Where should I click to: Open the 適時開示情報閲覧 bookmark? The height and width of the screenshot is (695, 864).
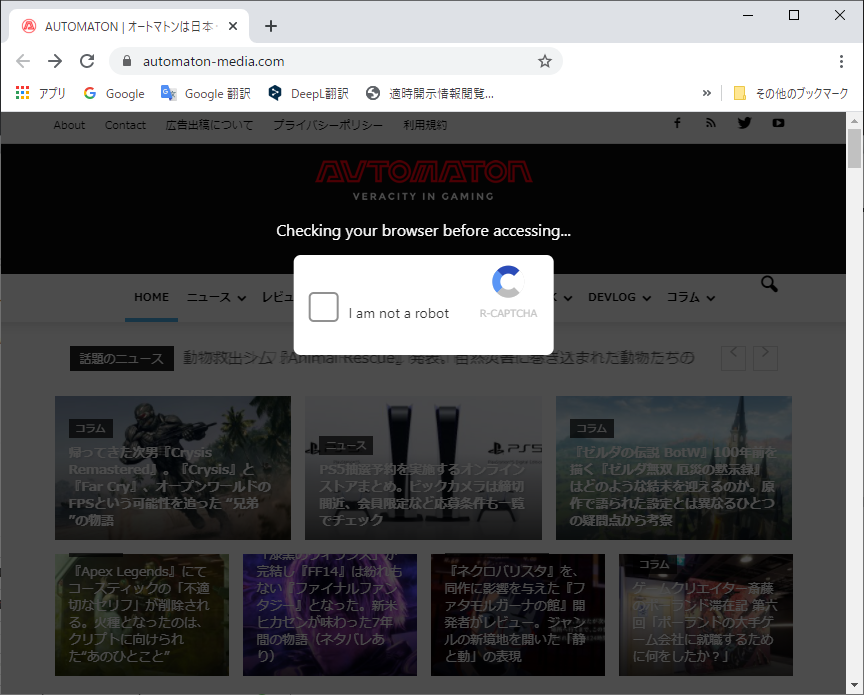430,93
